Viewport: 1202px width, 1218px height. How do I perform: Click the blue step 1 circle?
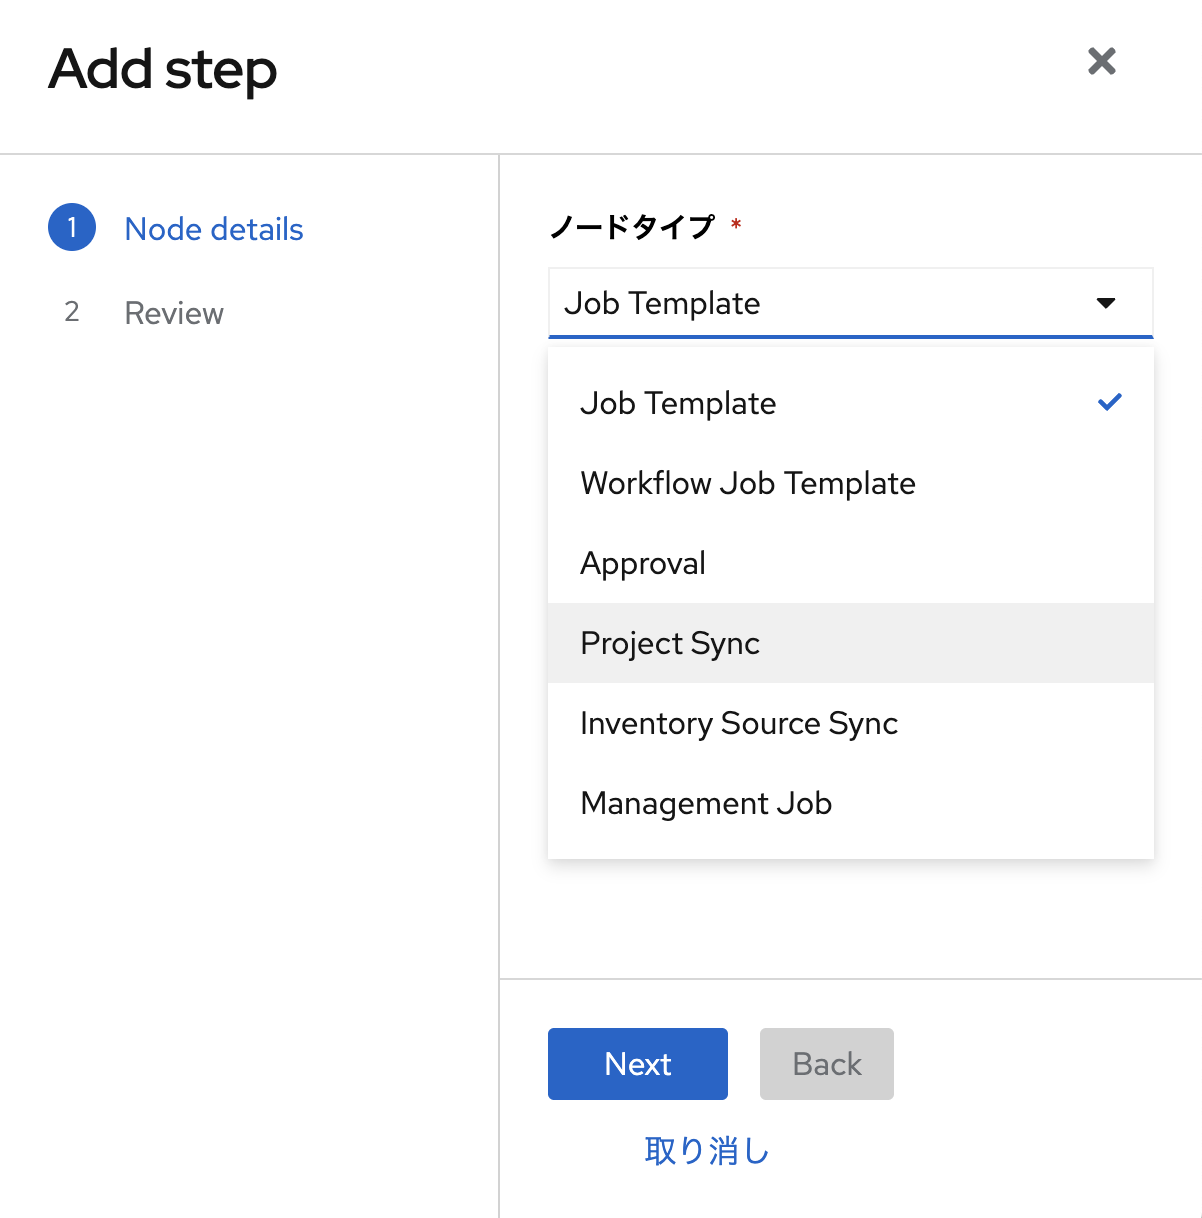[x=72, y=228]
